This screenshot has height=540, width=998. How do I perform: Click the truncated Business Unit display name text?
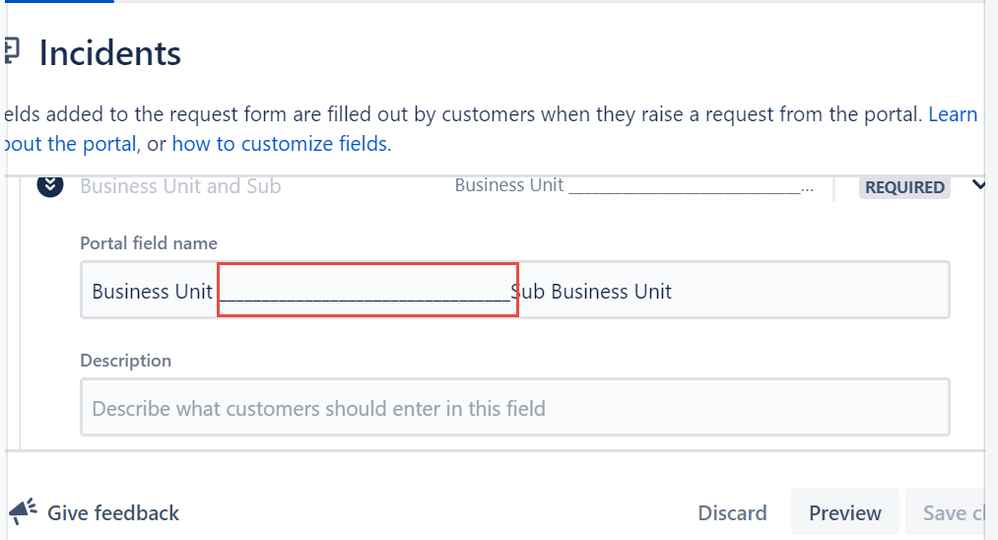(634, 185)
